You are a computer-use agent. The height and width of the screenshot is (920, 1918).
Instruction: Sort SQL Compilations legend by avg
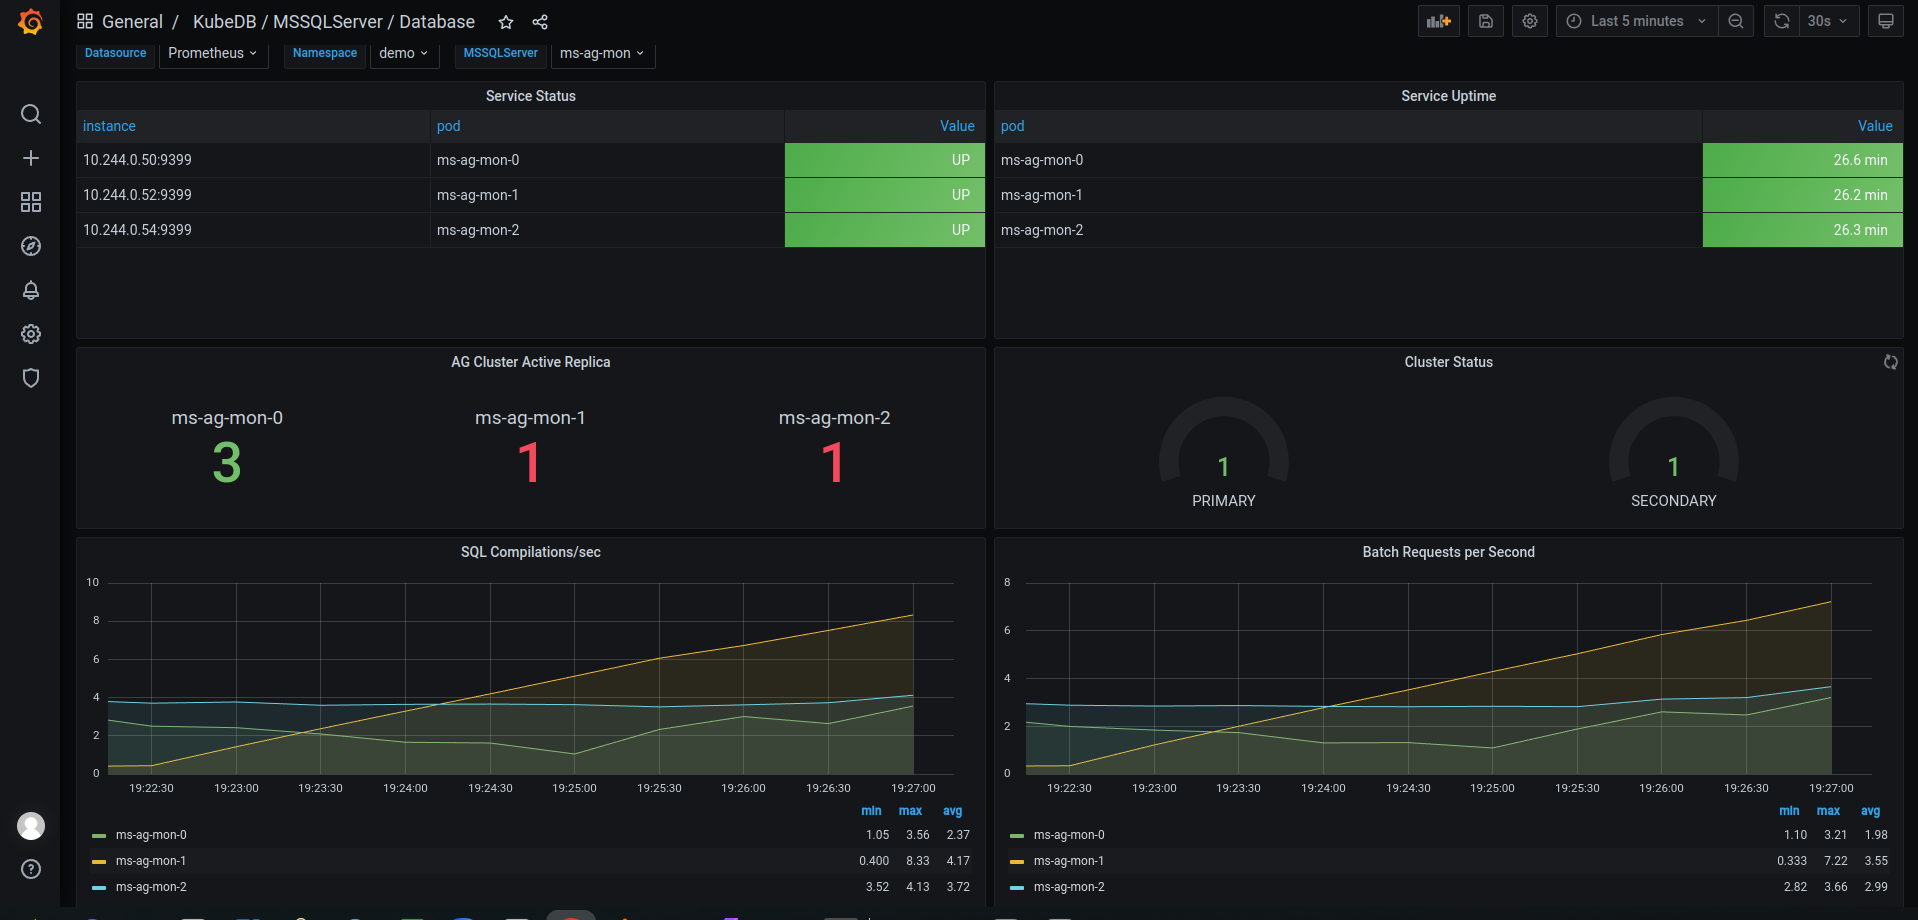[x=952, y=811]
